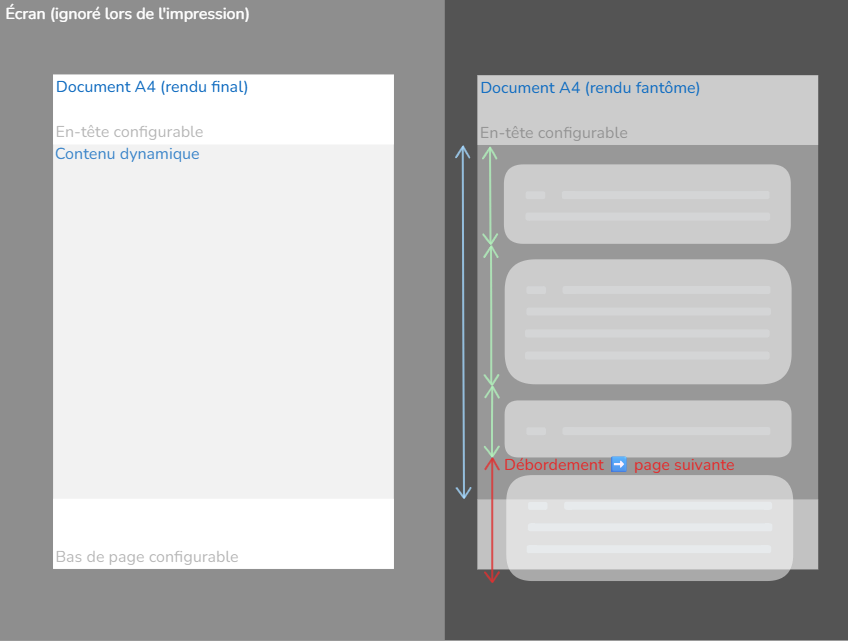Viewport: 848px width, 641px height.
Task: Expand the 'Contenu dynamique' section
Action: pos(127,153)
